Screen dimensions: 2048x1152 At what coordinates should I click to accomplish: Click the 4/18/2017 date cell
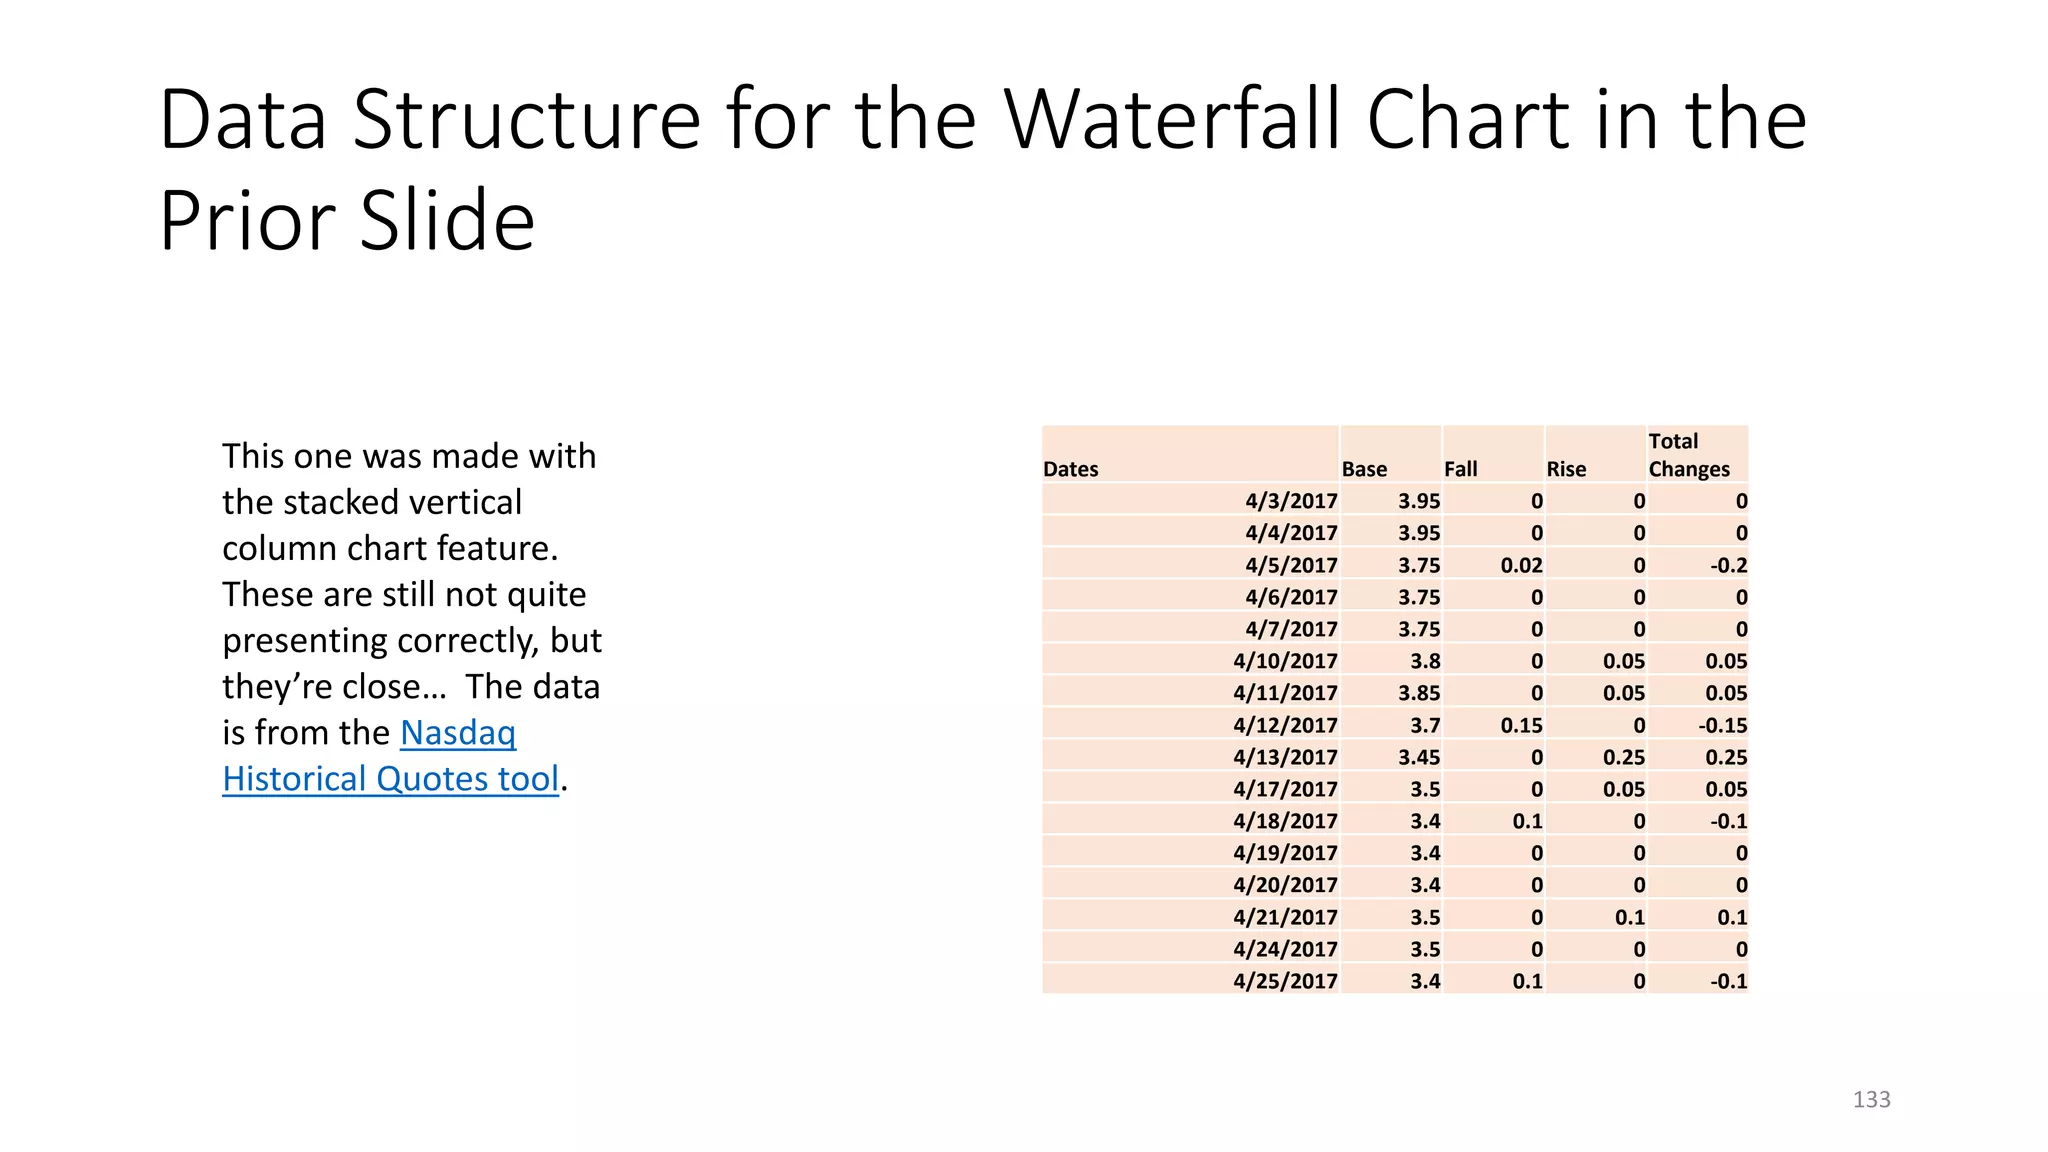1285,821
